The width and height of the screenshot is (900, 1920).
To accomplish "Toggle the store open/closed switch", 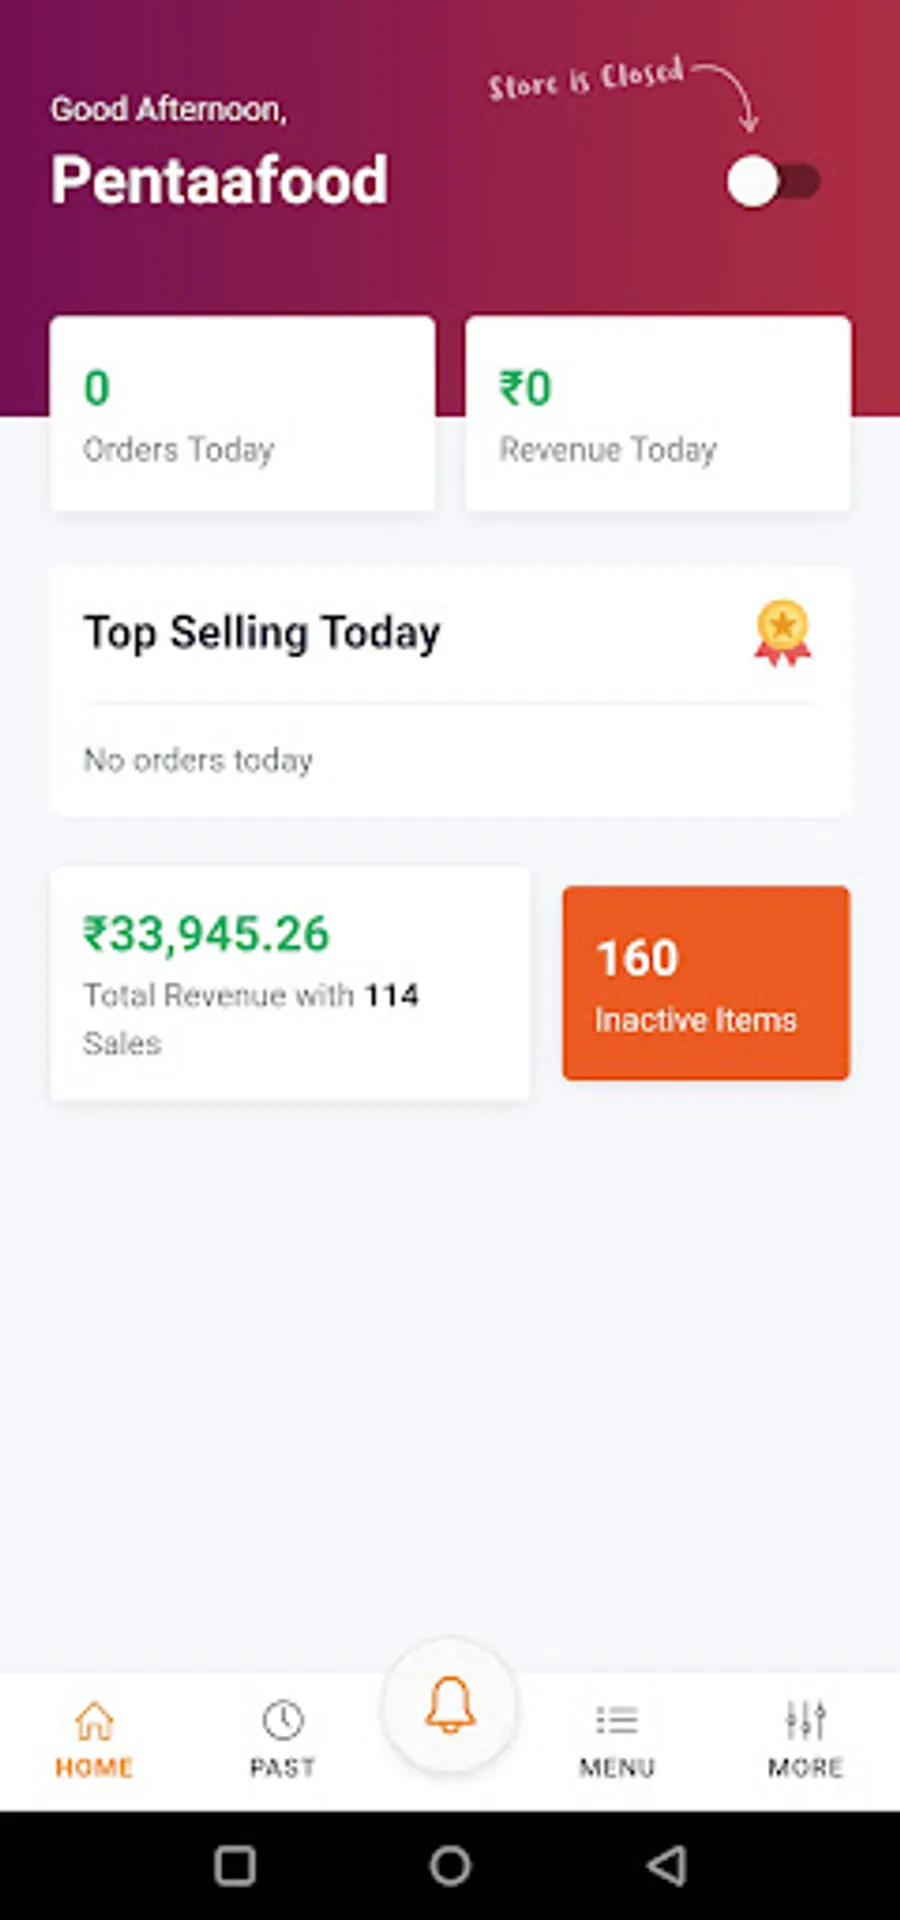I will tap(772, 182).
